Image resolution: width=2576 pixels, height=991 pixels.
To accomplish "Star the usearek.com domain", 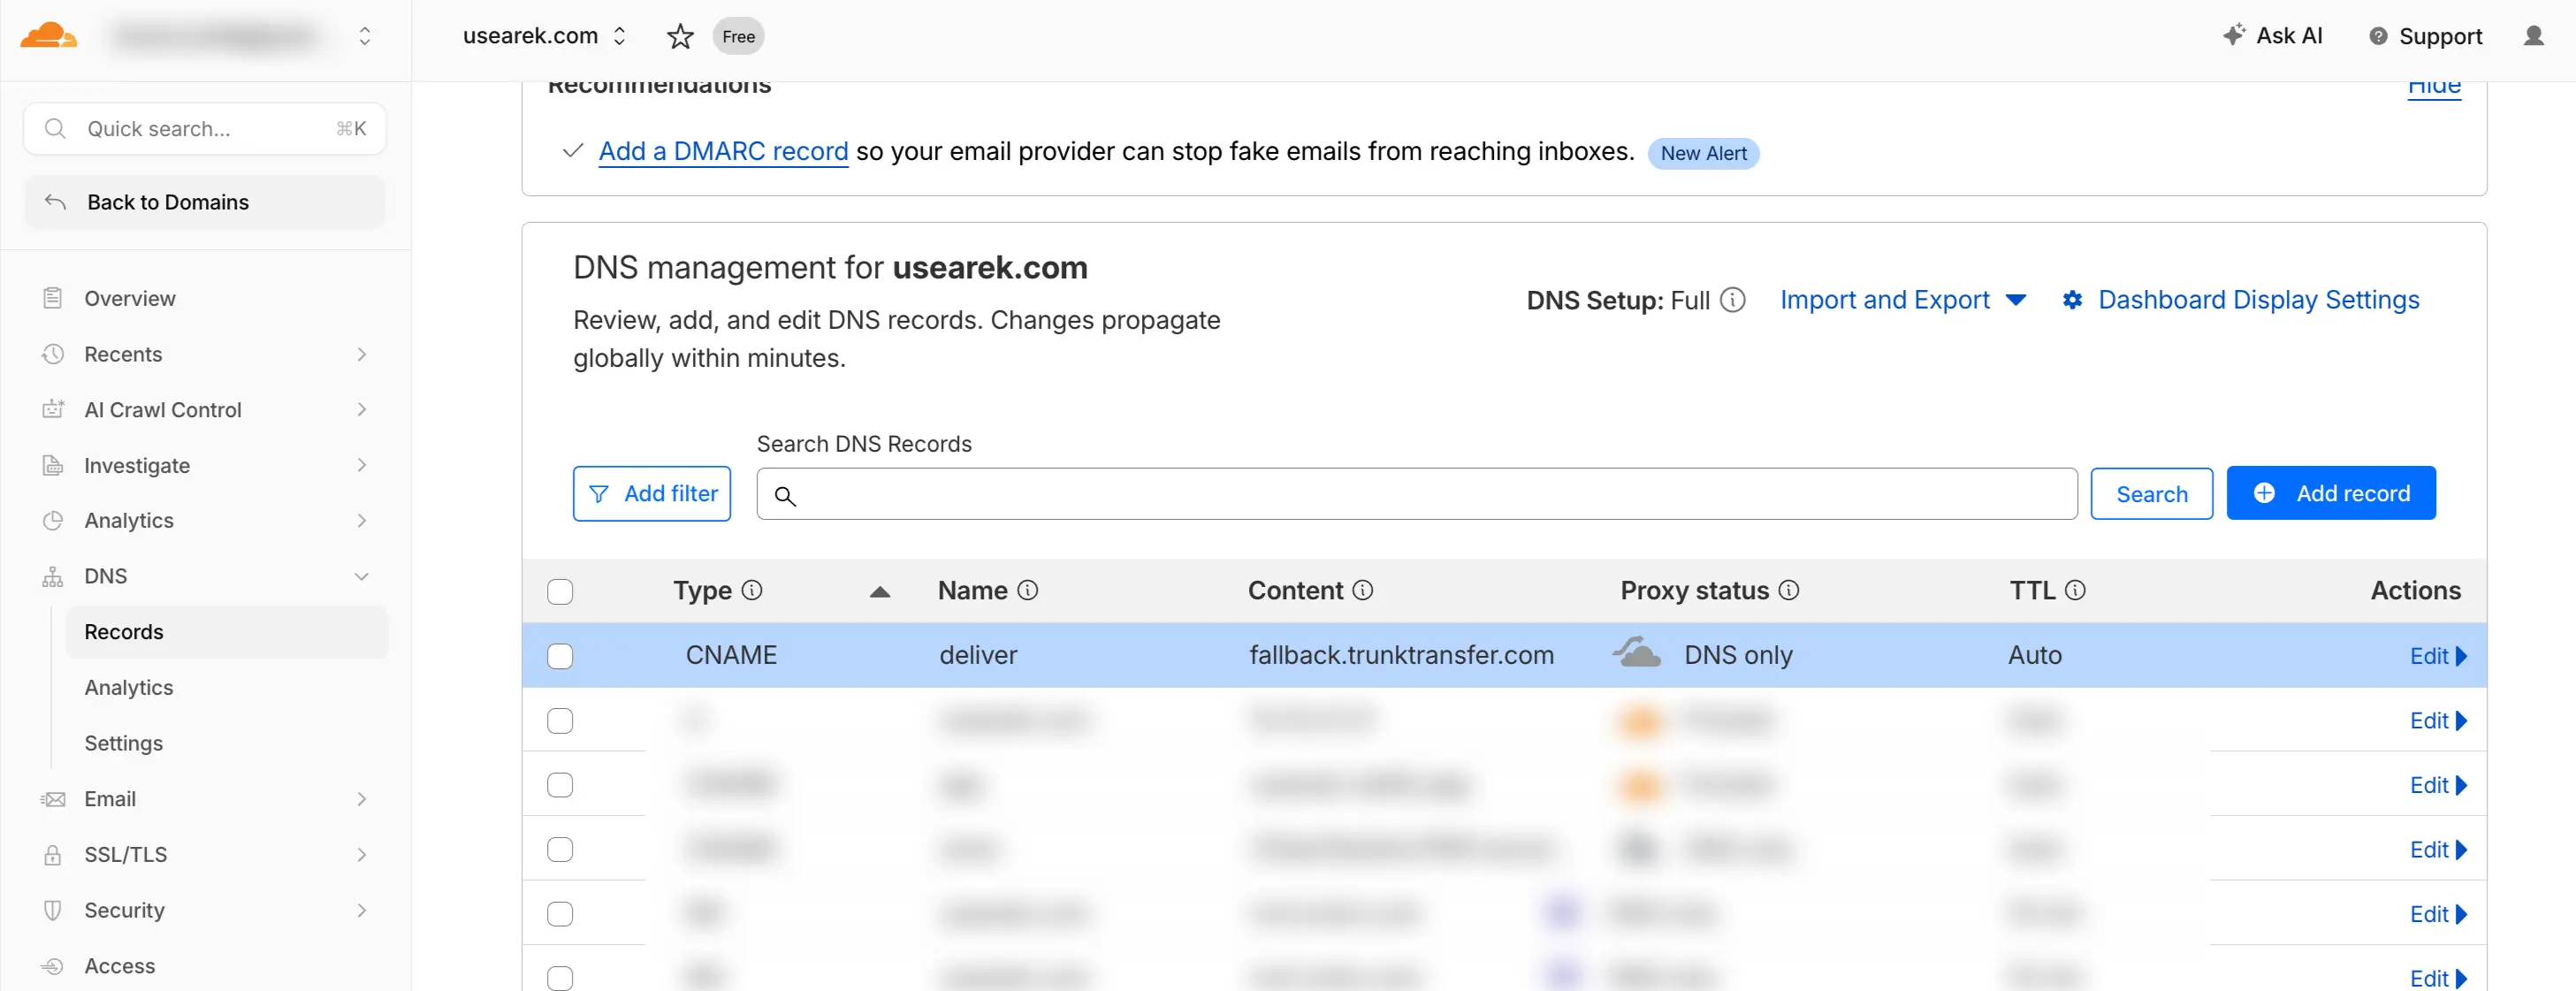I will coord(680,37).
